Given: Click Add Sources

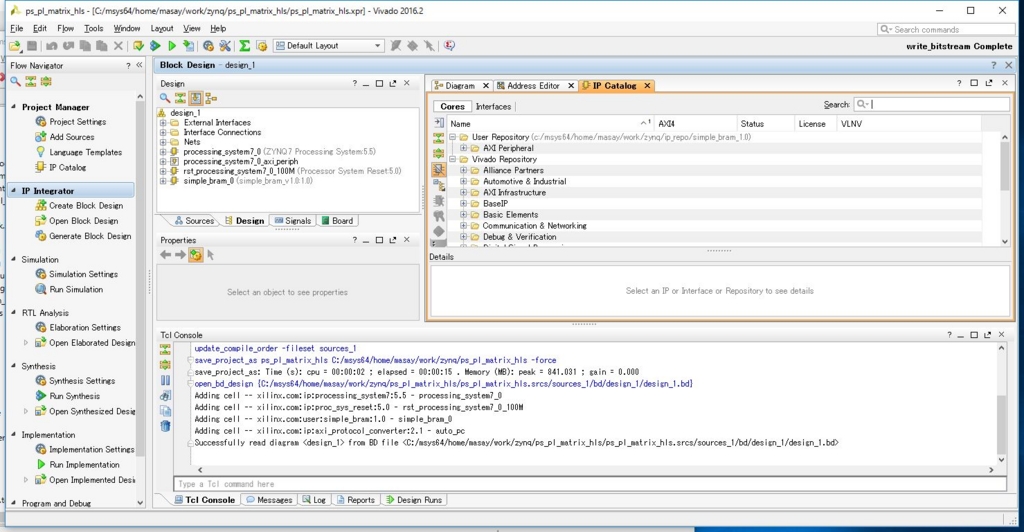Looking at the screenshot, I should click(72, 137).
